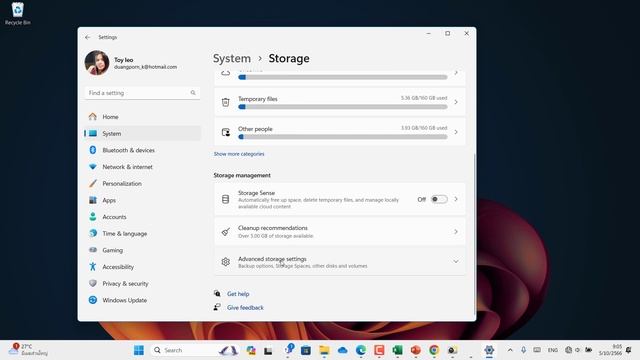This screenshot has width=640, height=360.
Task: Open Accessibility settings
Action: point(142,267)
